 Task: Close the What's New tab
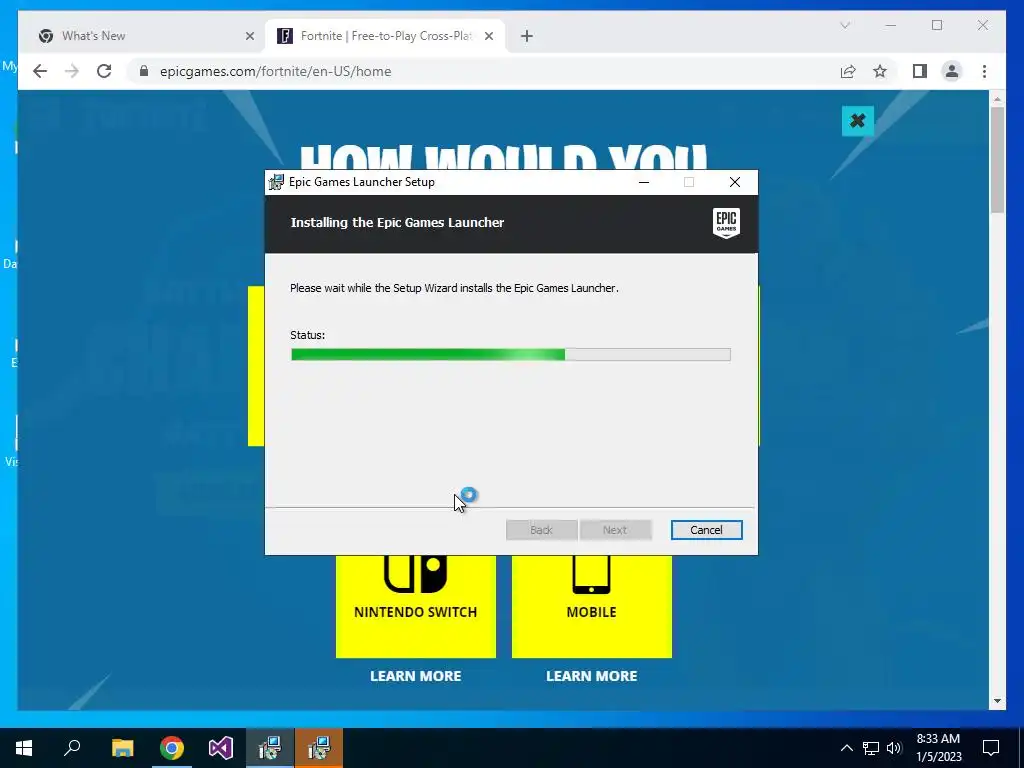tap(249, 36)
